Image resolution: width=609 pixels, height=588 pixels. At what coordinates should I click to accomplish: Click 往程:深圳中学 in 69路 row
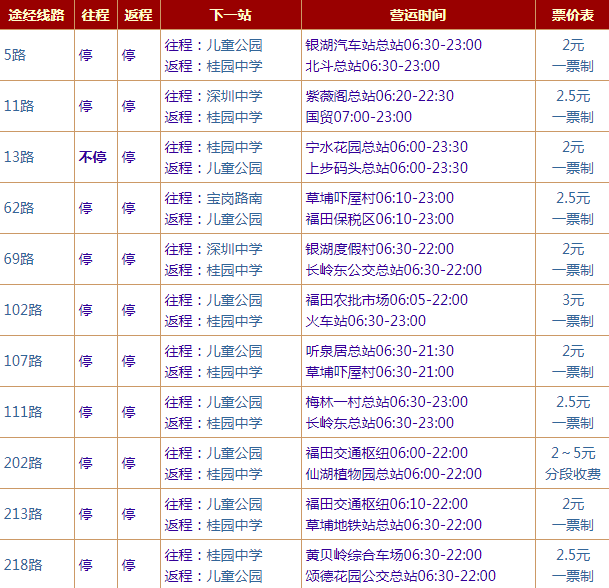(213, 249)
